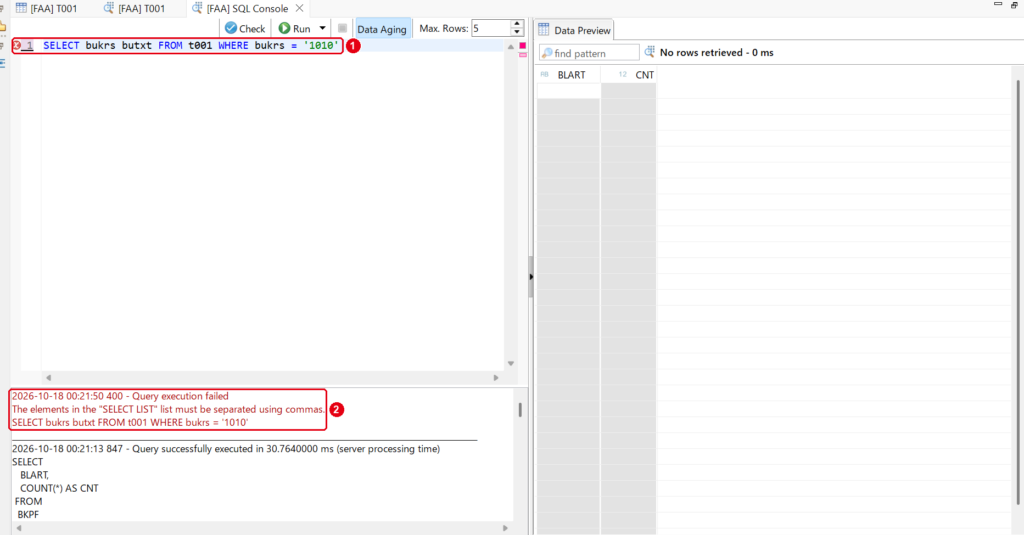The height and width of the screenshot is (535, 1024).
Task: Increase Max. Rows with the up stepper
Action: tap(517, 24)
